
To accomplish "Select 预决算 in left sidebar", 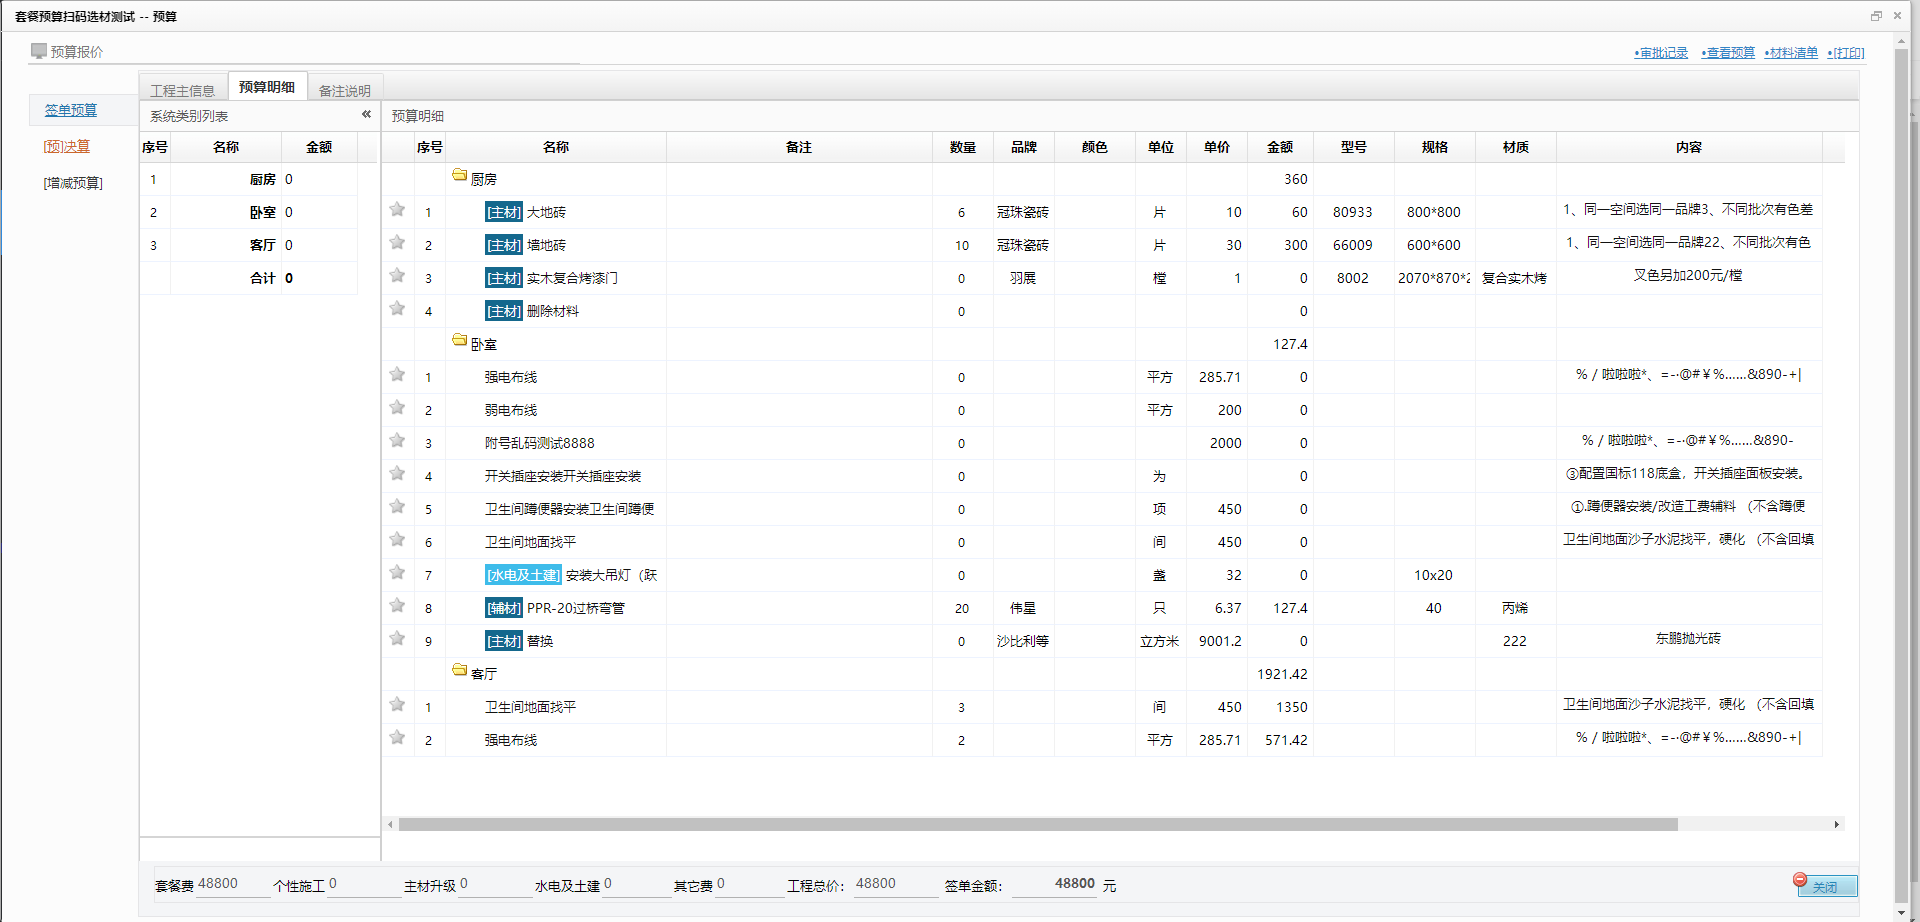I will (x=67, y=146).
